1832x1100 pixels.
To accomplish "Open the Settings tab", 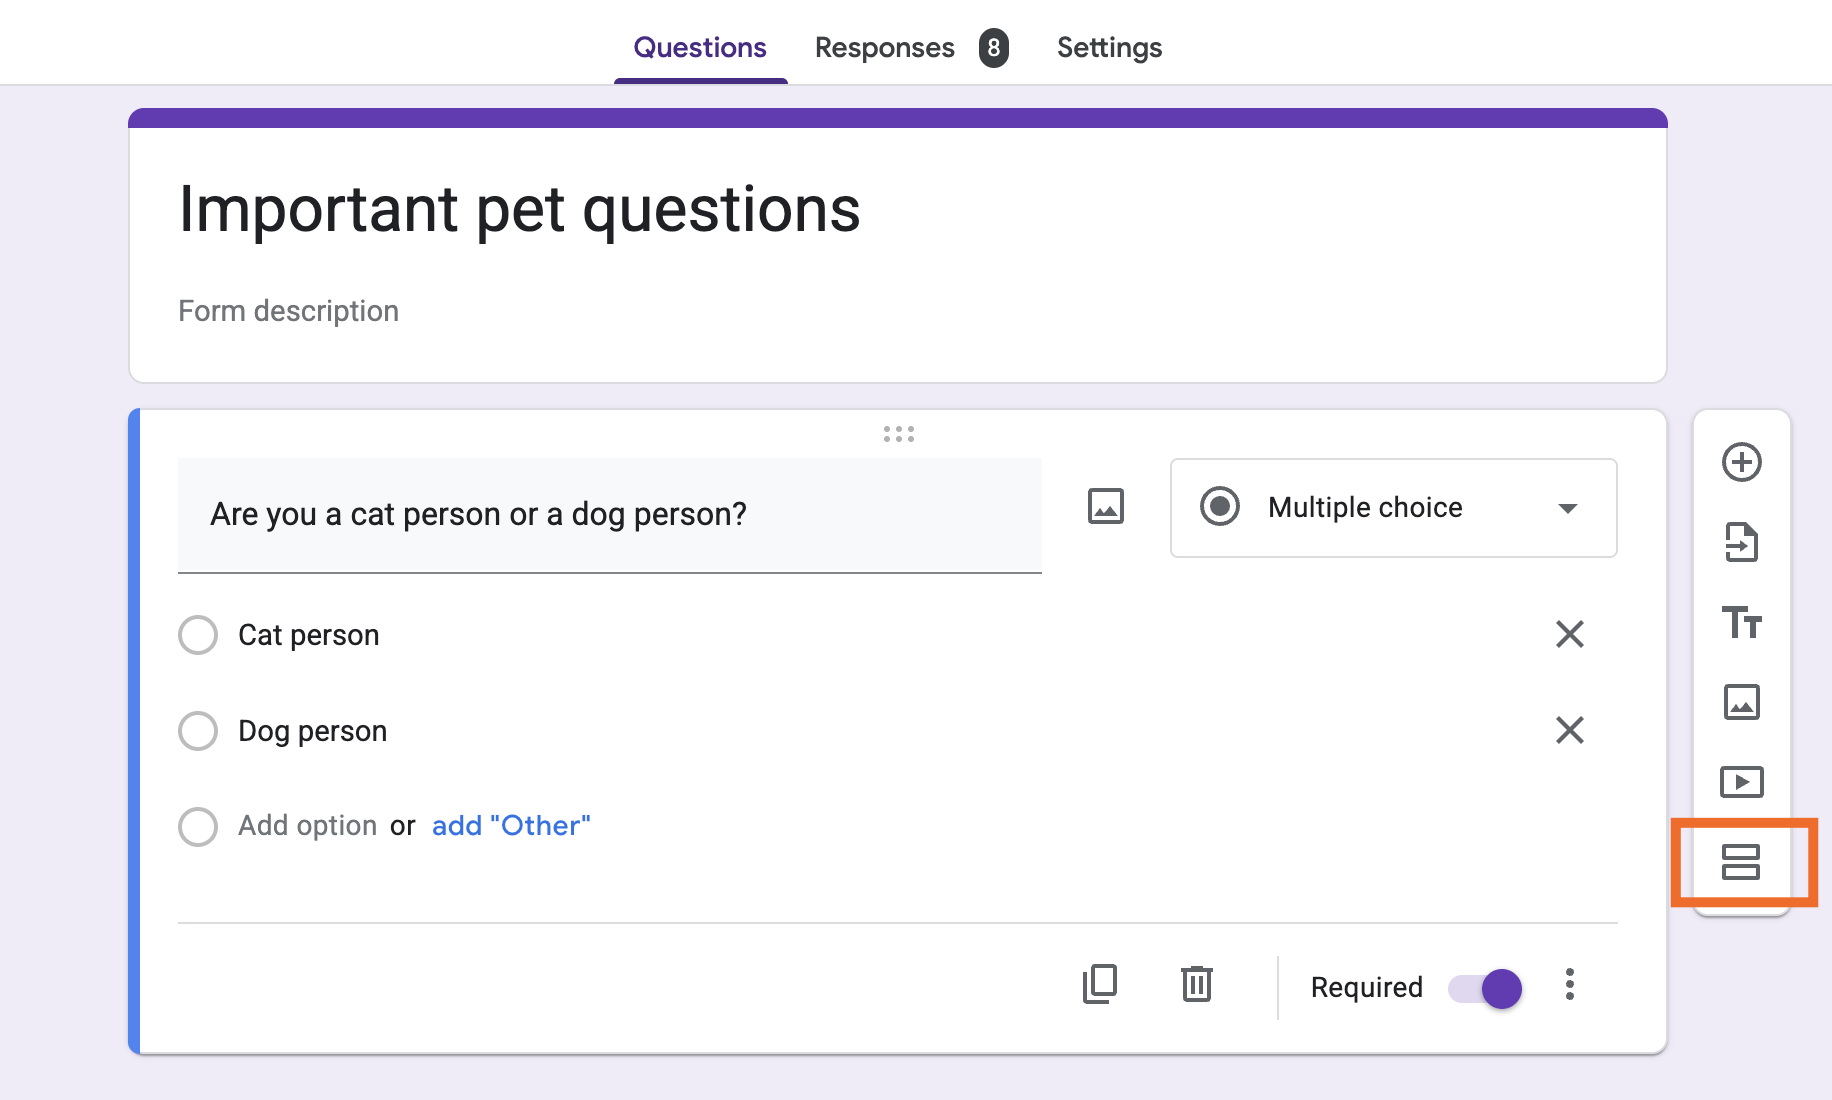I will tap(1109, 47).
